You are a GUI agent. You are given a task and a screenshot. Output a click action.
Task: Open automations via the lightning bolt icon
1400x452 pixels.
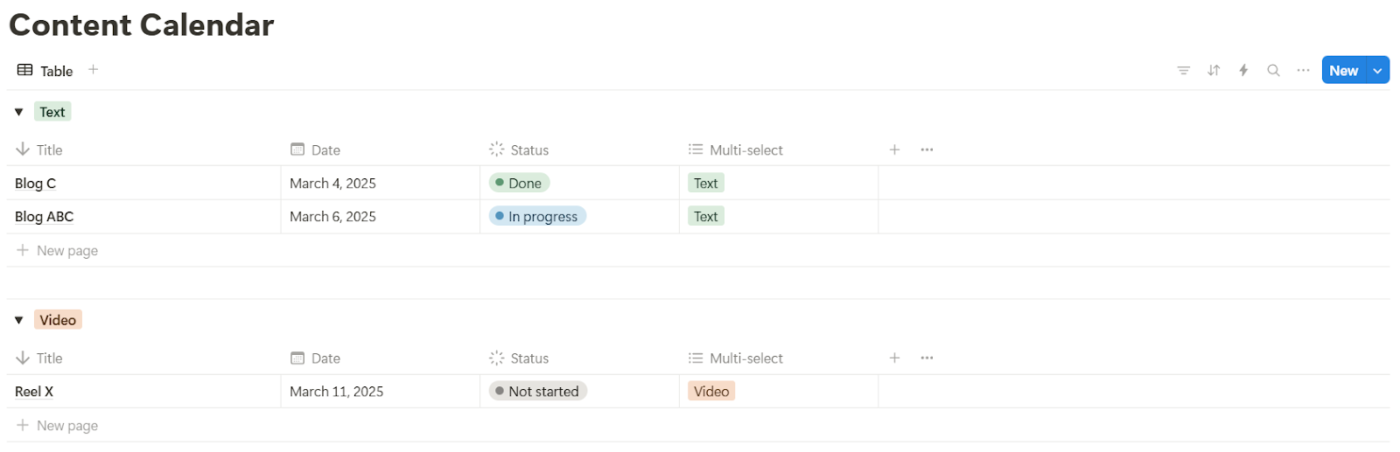coord(1244,71)
